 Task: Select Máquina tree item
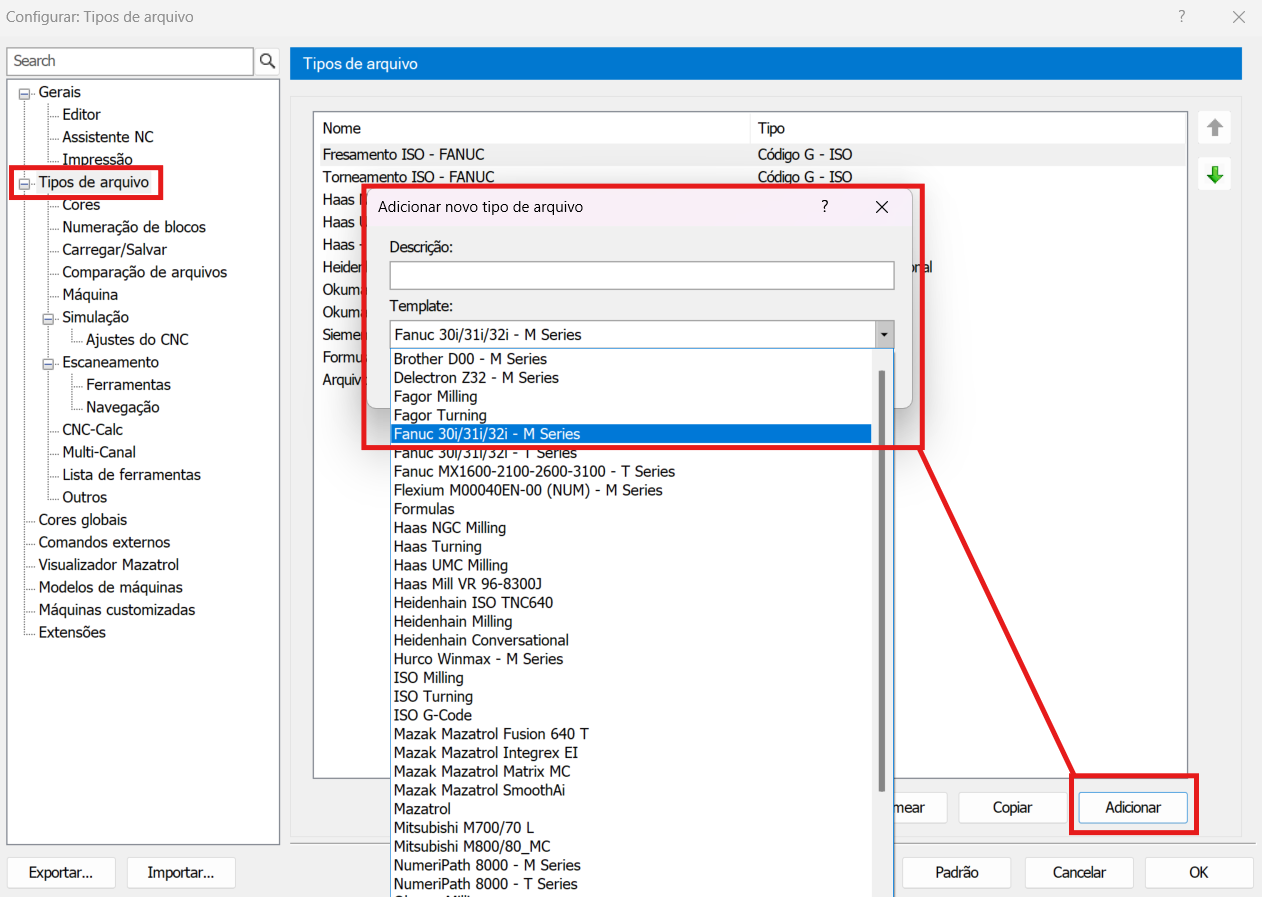click(90, 295)
